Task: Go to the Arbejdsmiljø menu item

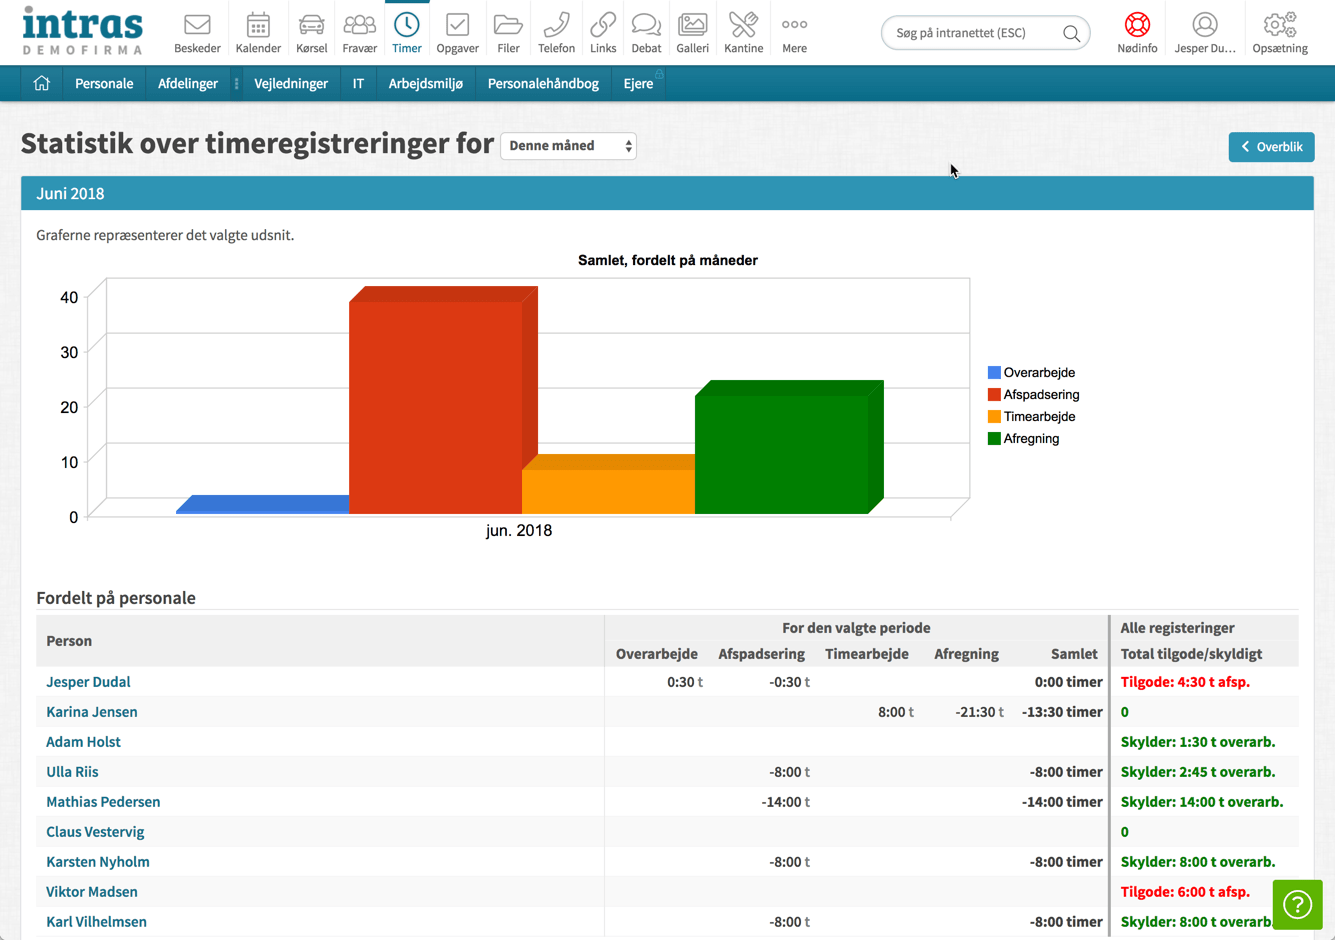Action: (x=425, y=84)
